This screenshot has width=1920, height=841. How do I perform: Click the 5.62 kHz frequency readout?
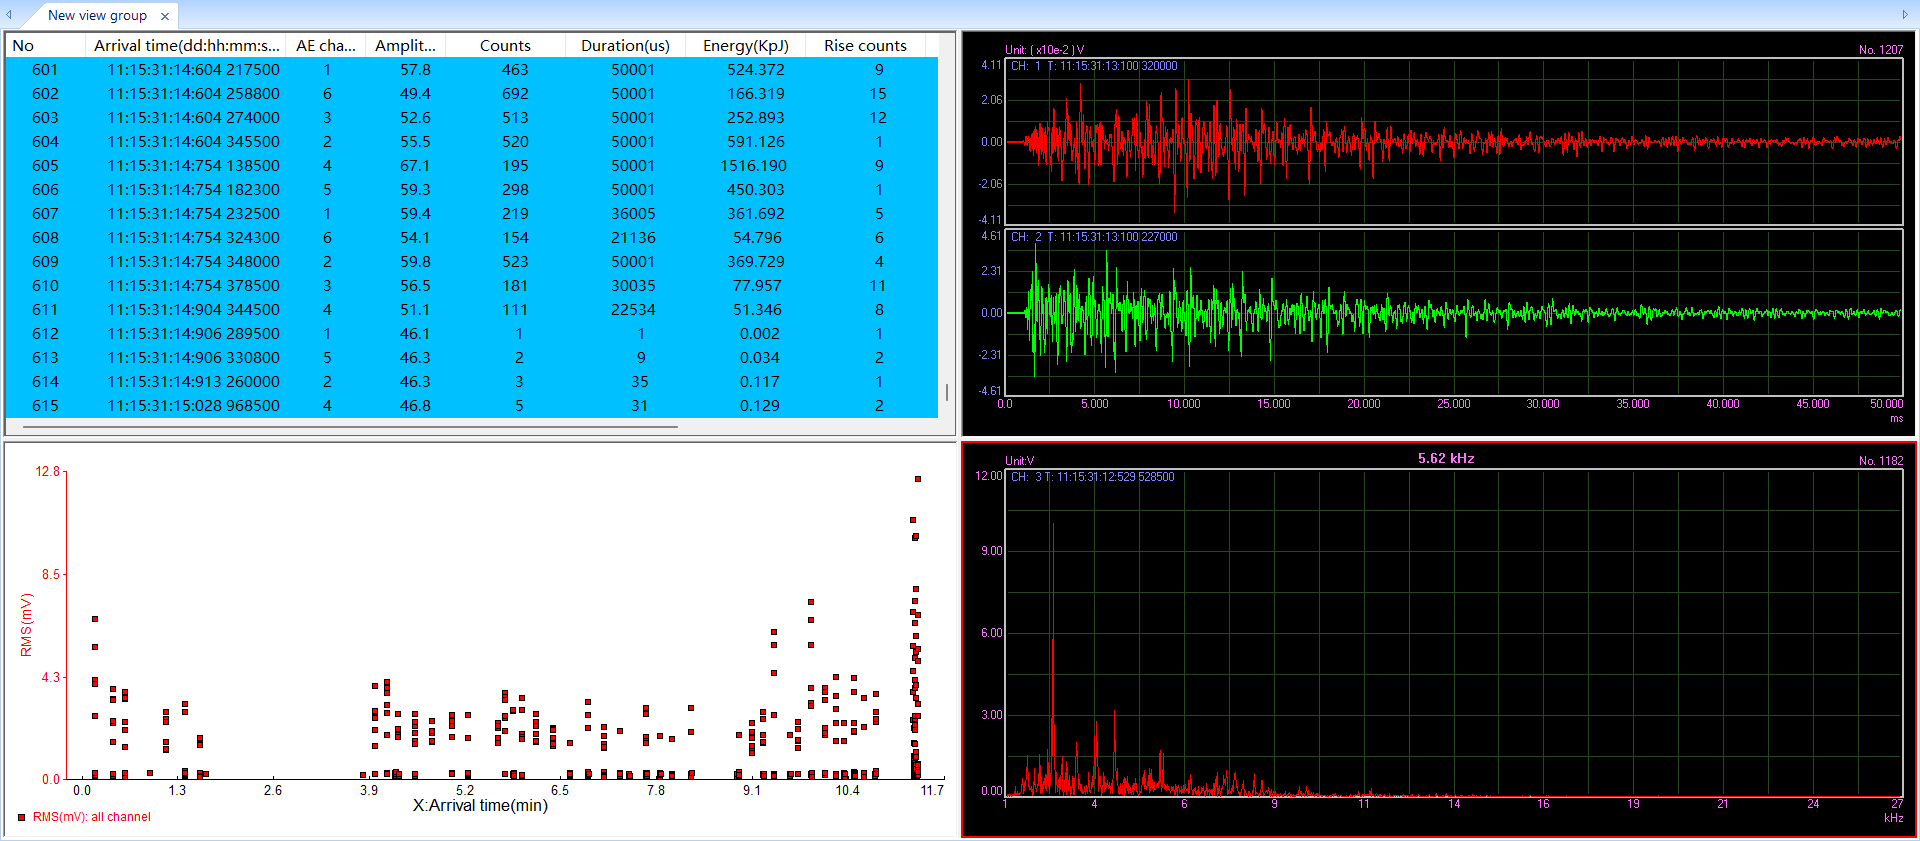click(1446, 458)
